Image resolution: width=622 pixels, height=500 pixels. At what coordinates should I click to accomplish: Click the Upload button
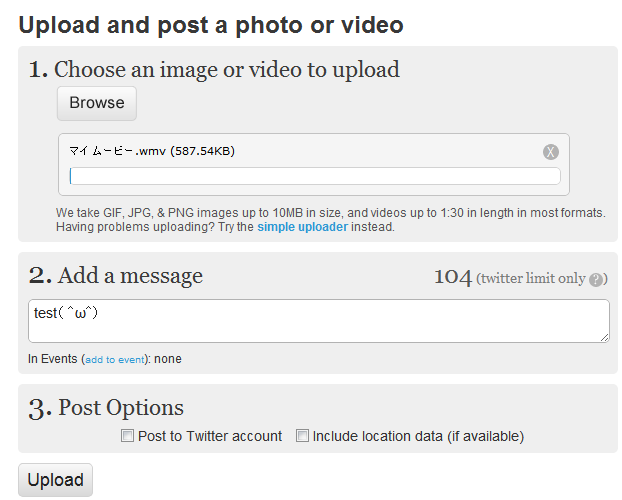coord(56,480)
